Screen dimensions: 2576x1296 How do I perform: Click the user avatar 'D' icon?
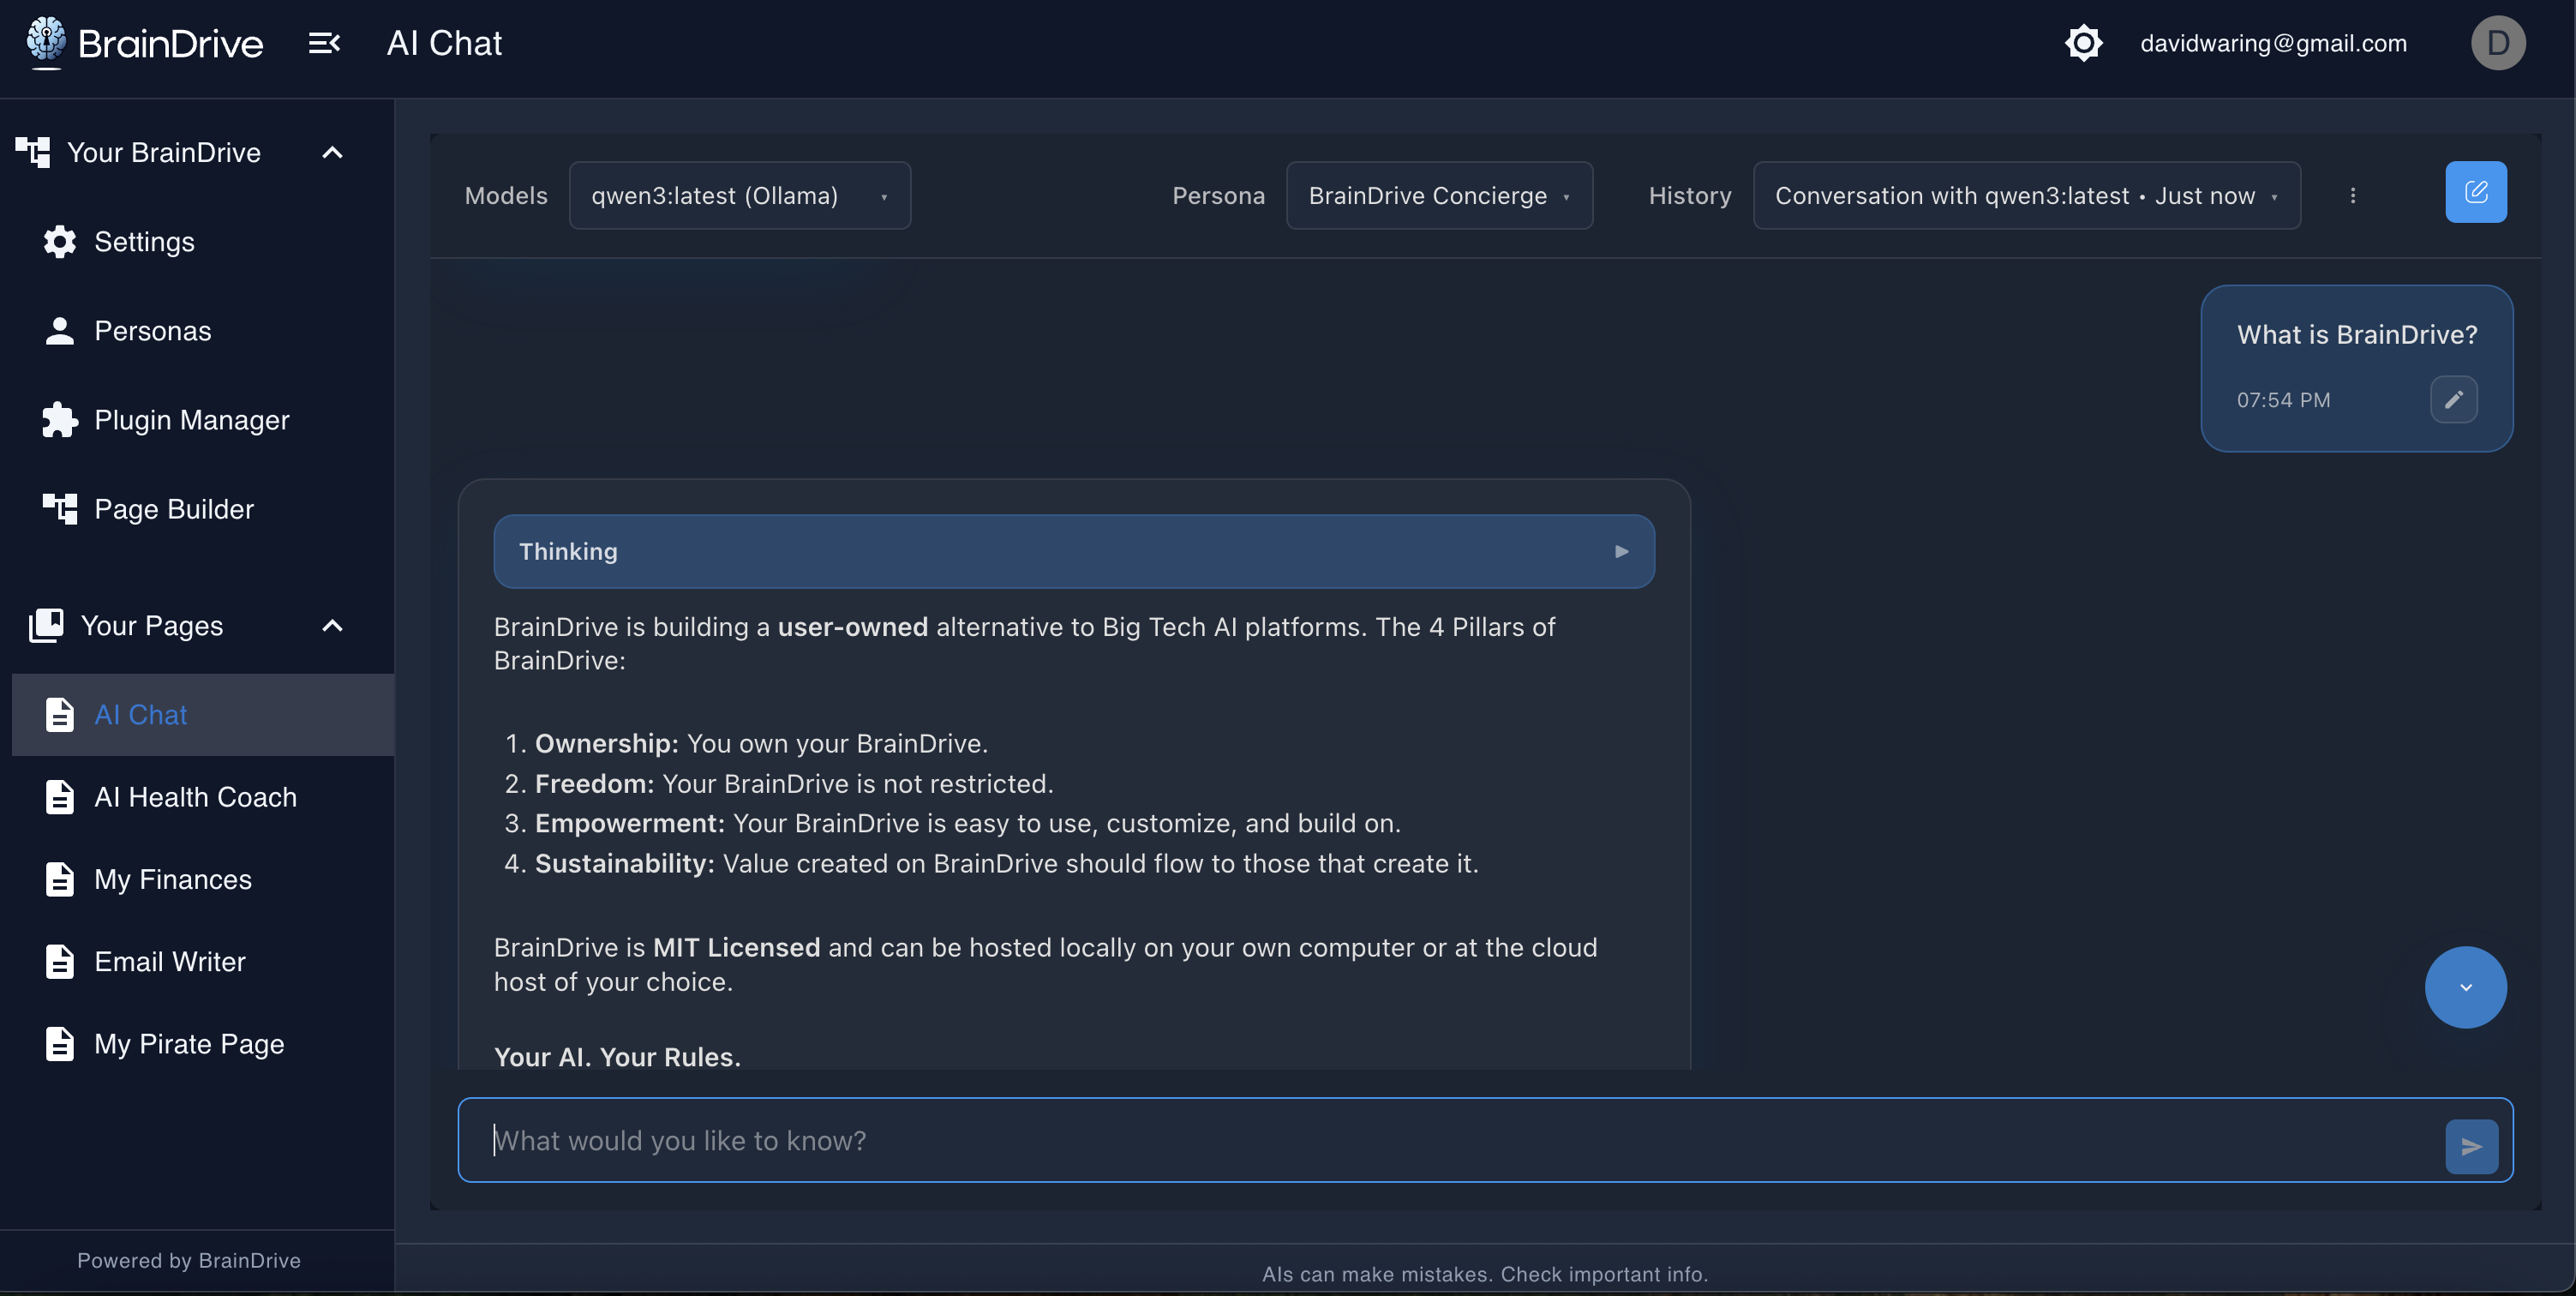click(2497, 43)
